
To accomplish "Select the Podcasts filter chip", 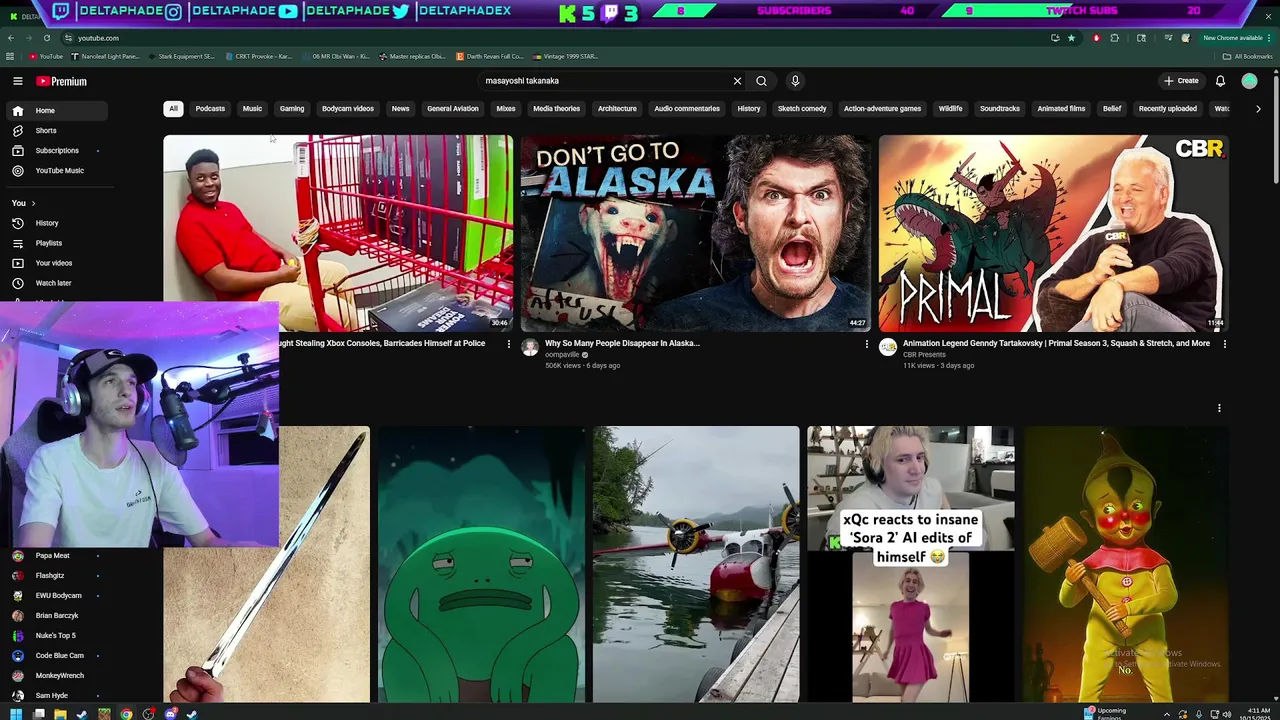I will [x=210, y=109].
